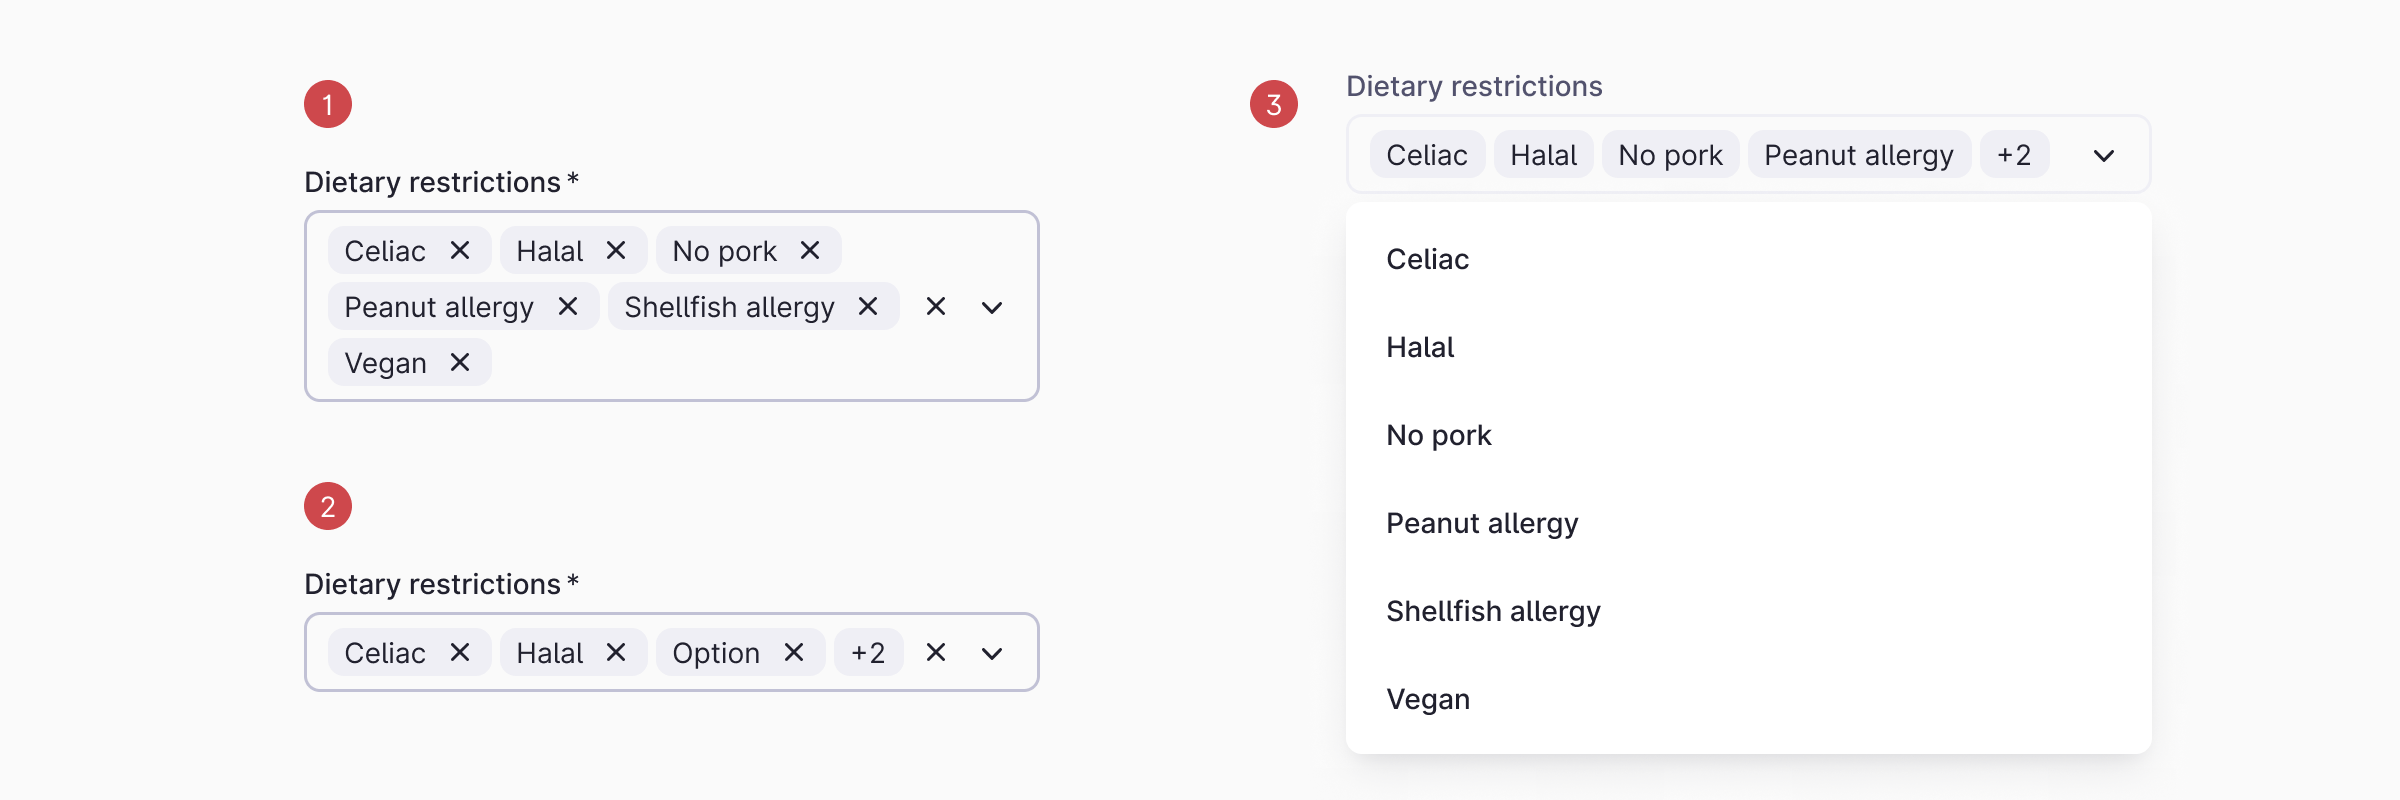Image resolution: width=2400 pixels, height=800 pixels.
Task: Choose Peanut allergy in the options list
Action: coord(1482,523)
